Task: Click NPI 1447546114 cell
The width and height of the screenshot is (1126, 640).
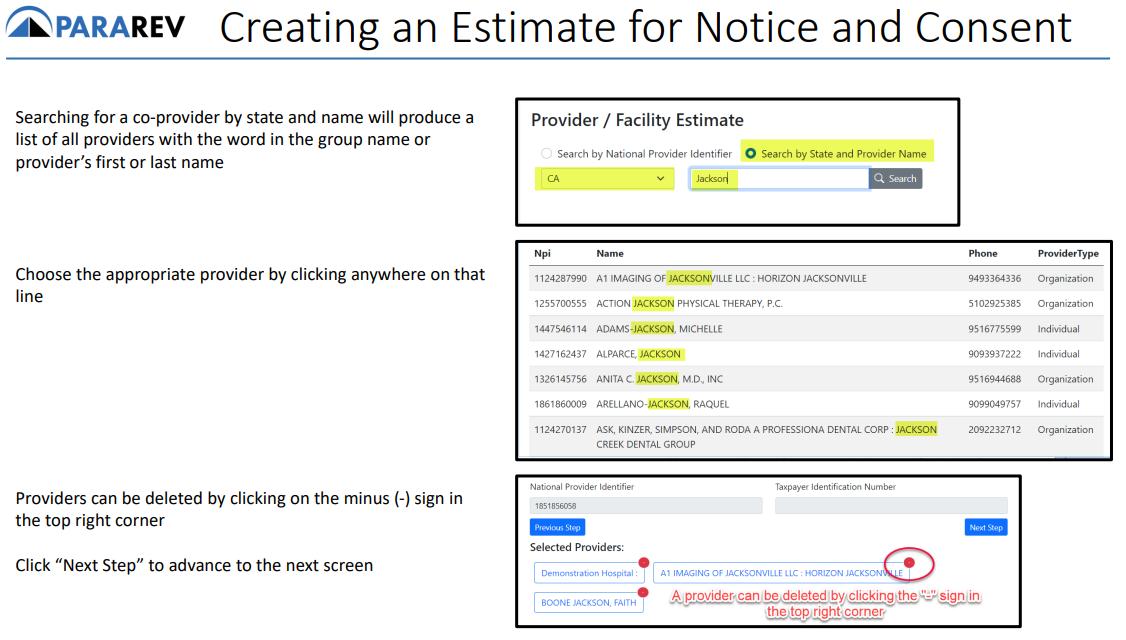Action: (x=560, y=329)
